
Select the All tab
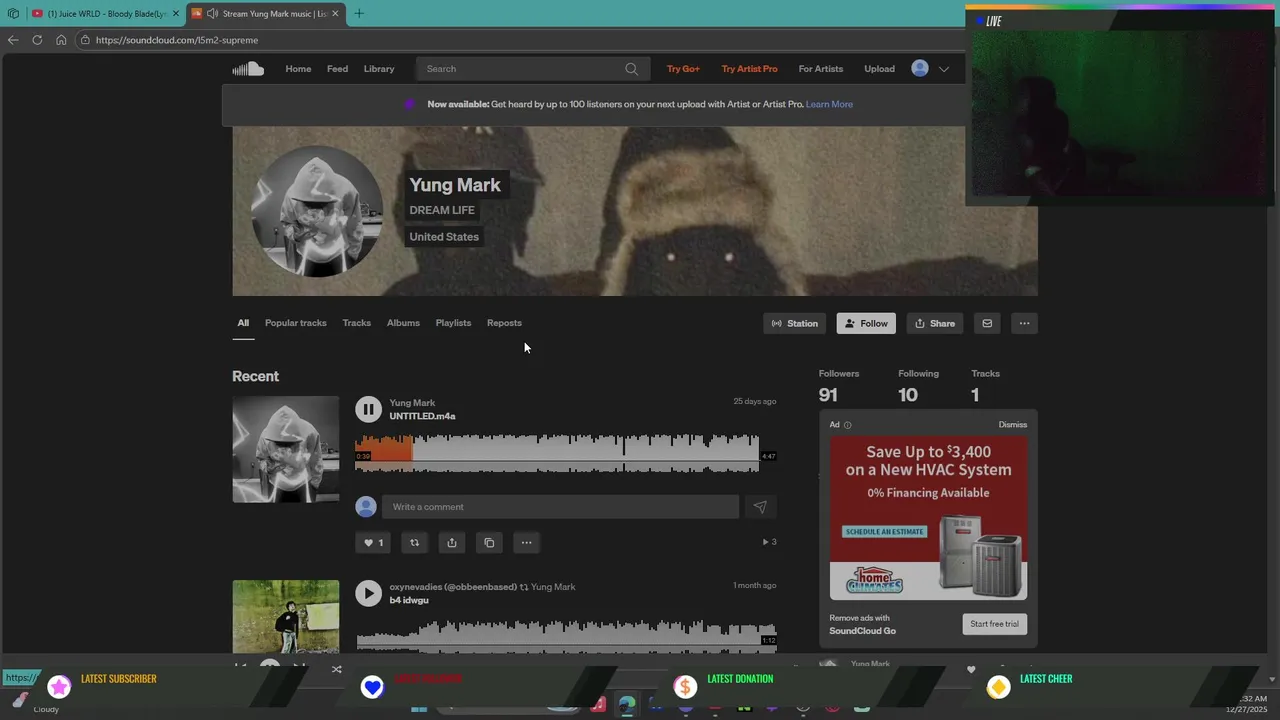[x=243, y=323]
